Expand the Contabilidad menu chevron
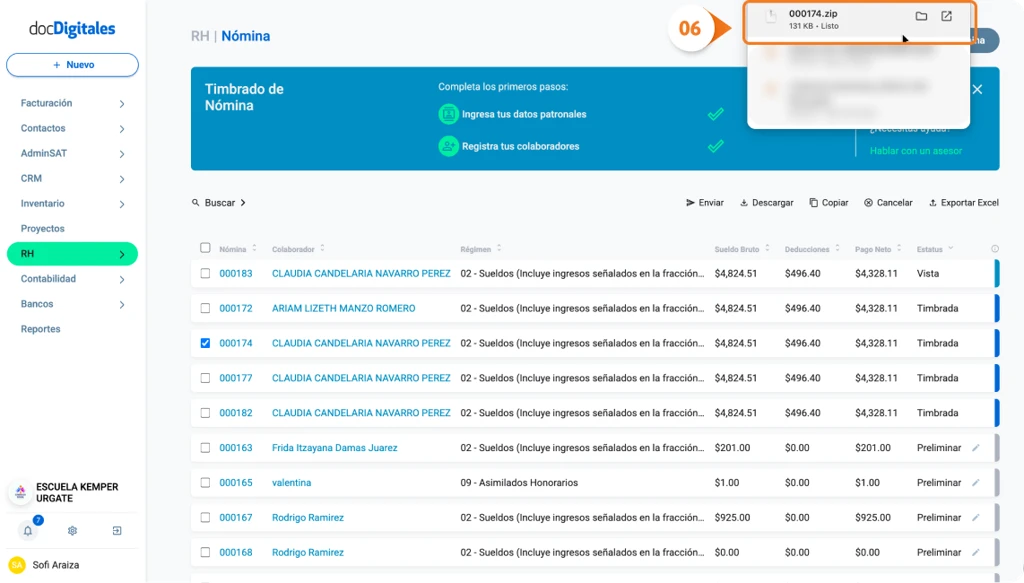1024x583 pixels. (122, 279)
